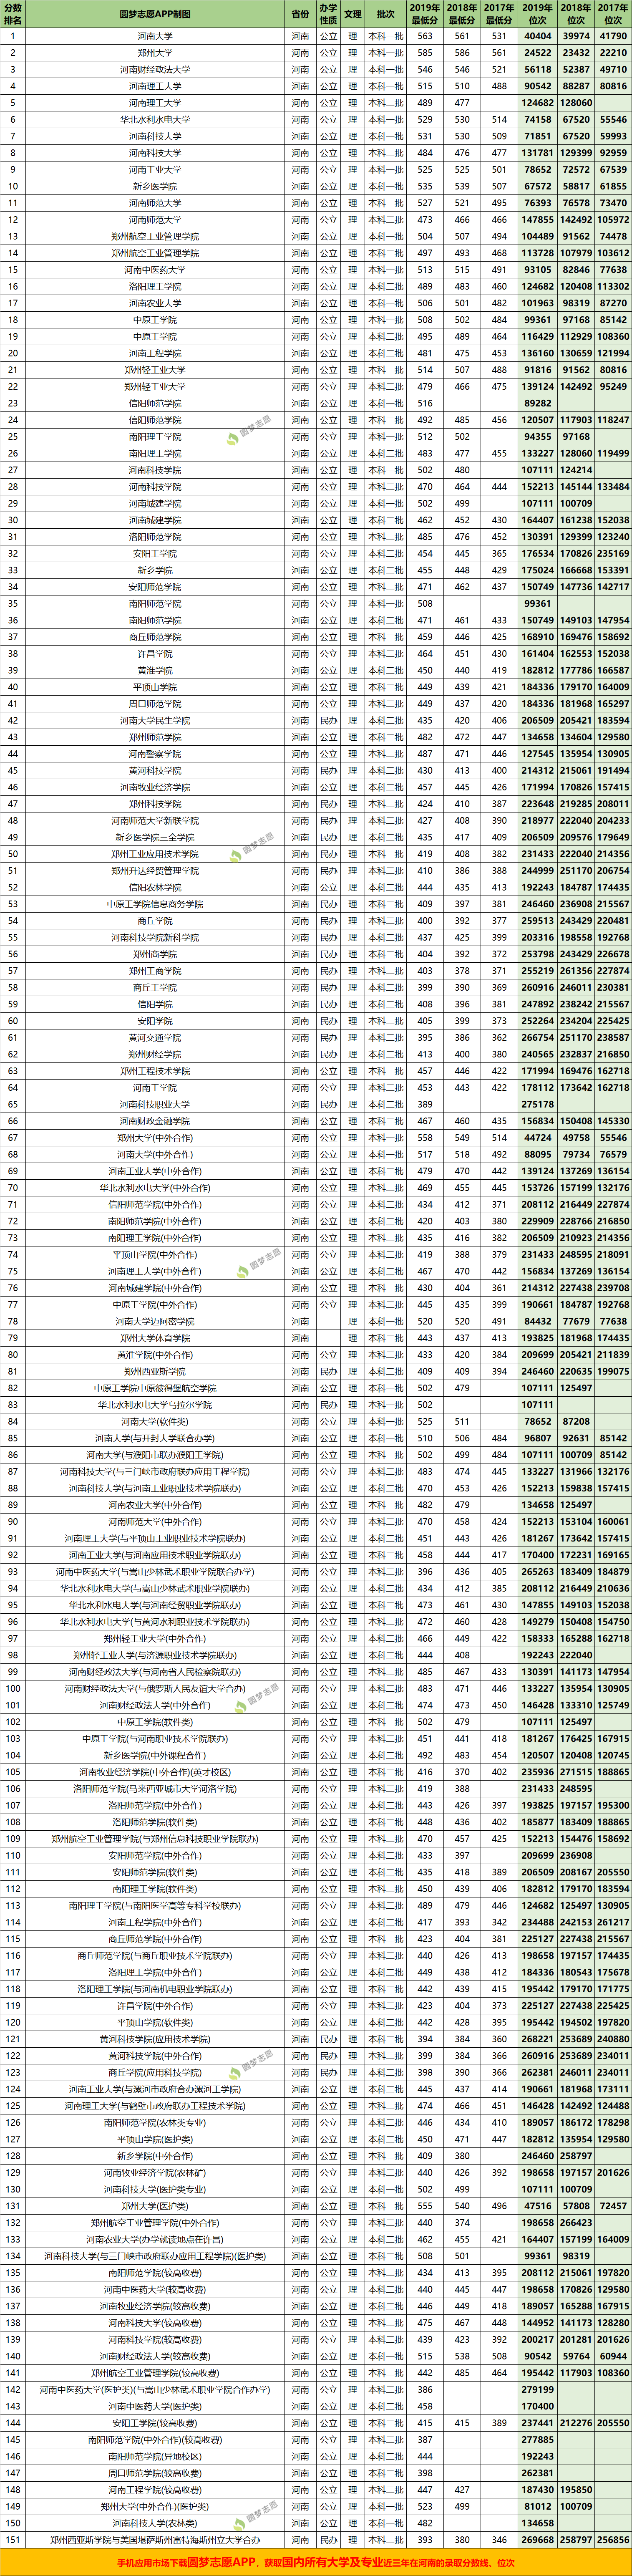Select 周口师范学院(较高收费) in row 147
The width and height of the screenshot is (632, 2576).
click(x=155, y=2472)
